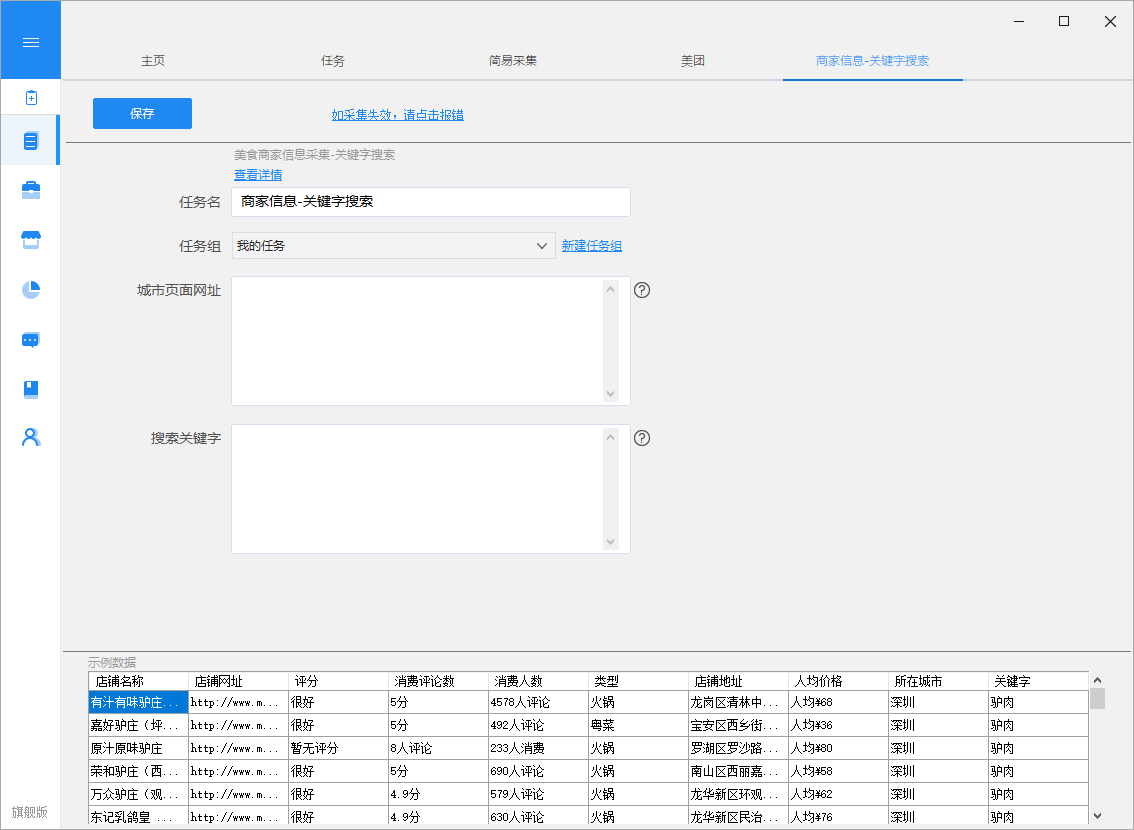Select the 粤菜 type cell
Image resolution: width=1134 pixels, height=830 pixels.
[x=638, y=725]
